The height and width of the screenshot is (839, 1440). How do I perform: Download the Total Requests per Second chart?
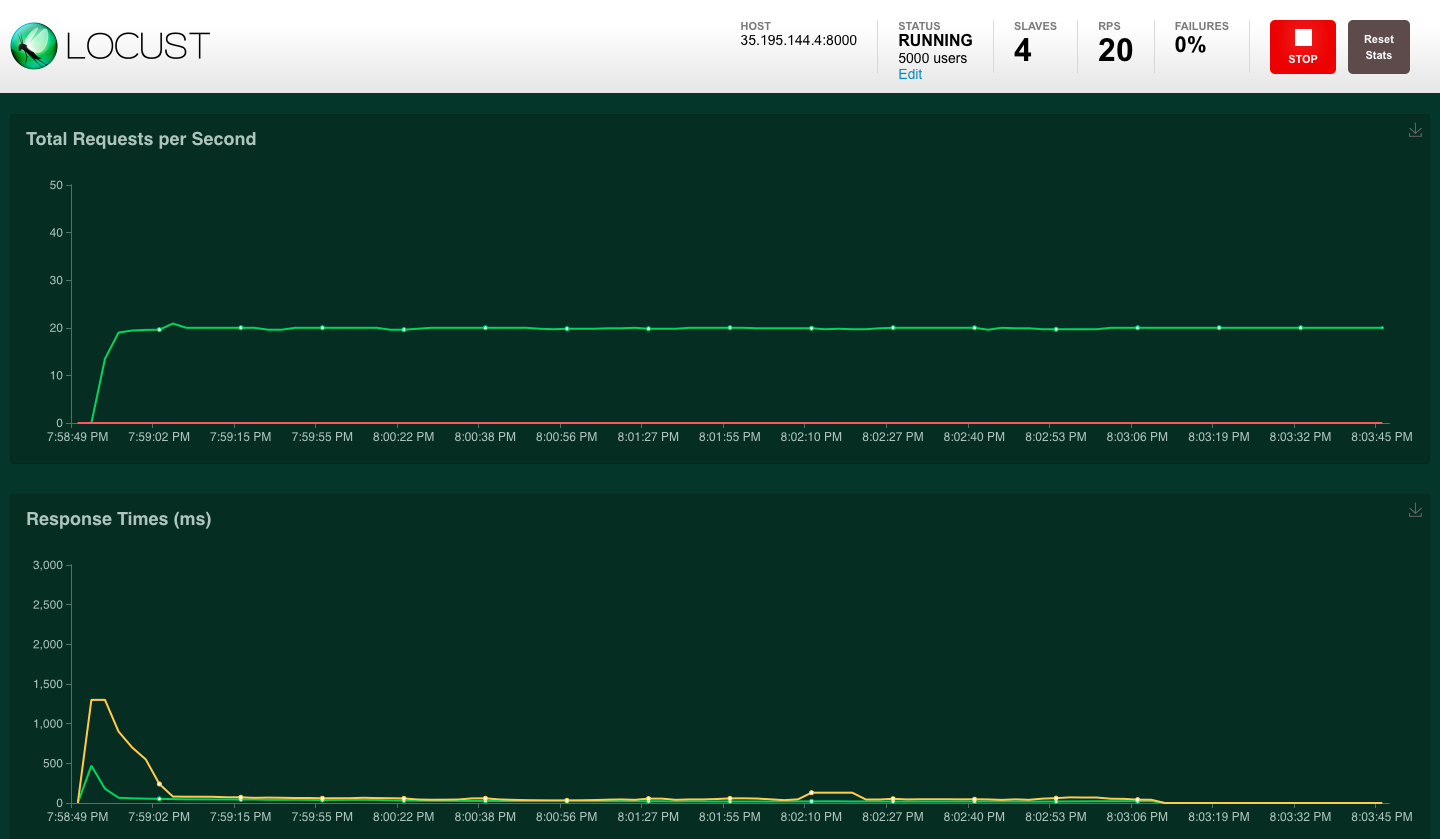pos(1415,130)
